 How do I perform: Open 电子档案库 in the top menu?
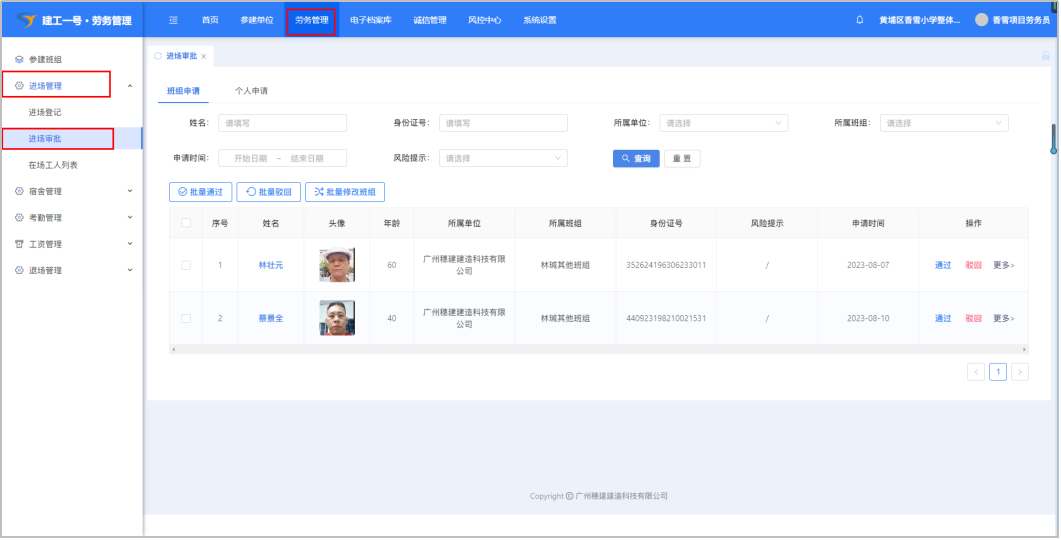[370, 20]
